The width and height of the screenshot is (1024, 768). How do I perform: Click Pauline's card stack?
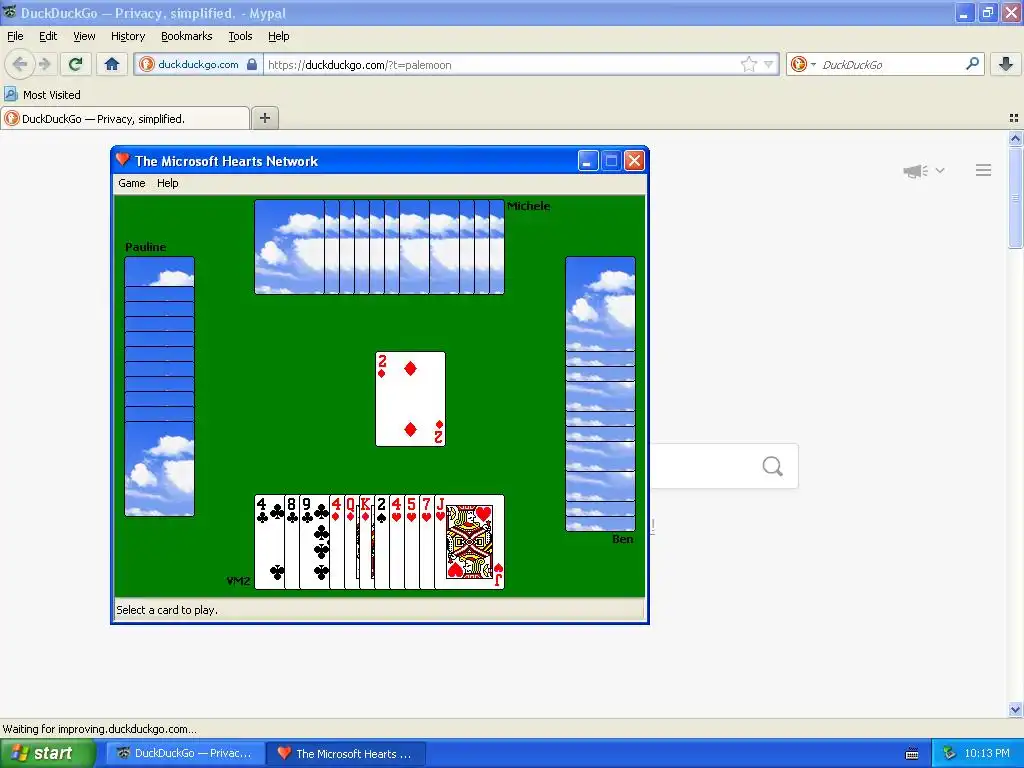coord(159,387)
